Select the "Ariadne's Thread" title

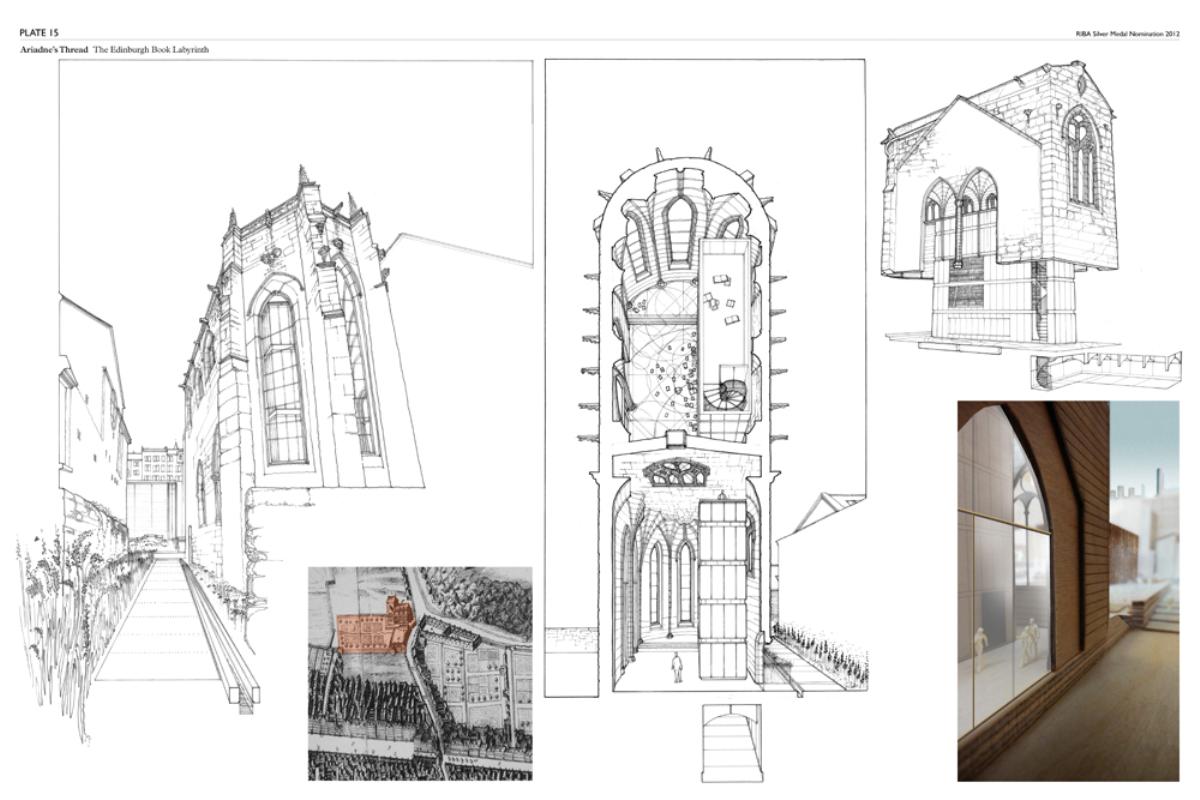pos(54,49)
